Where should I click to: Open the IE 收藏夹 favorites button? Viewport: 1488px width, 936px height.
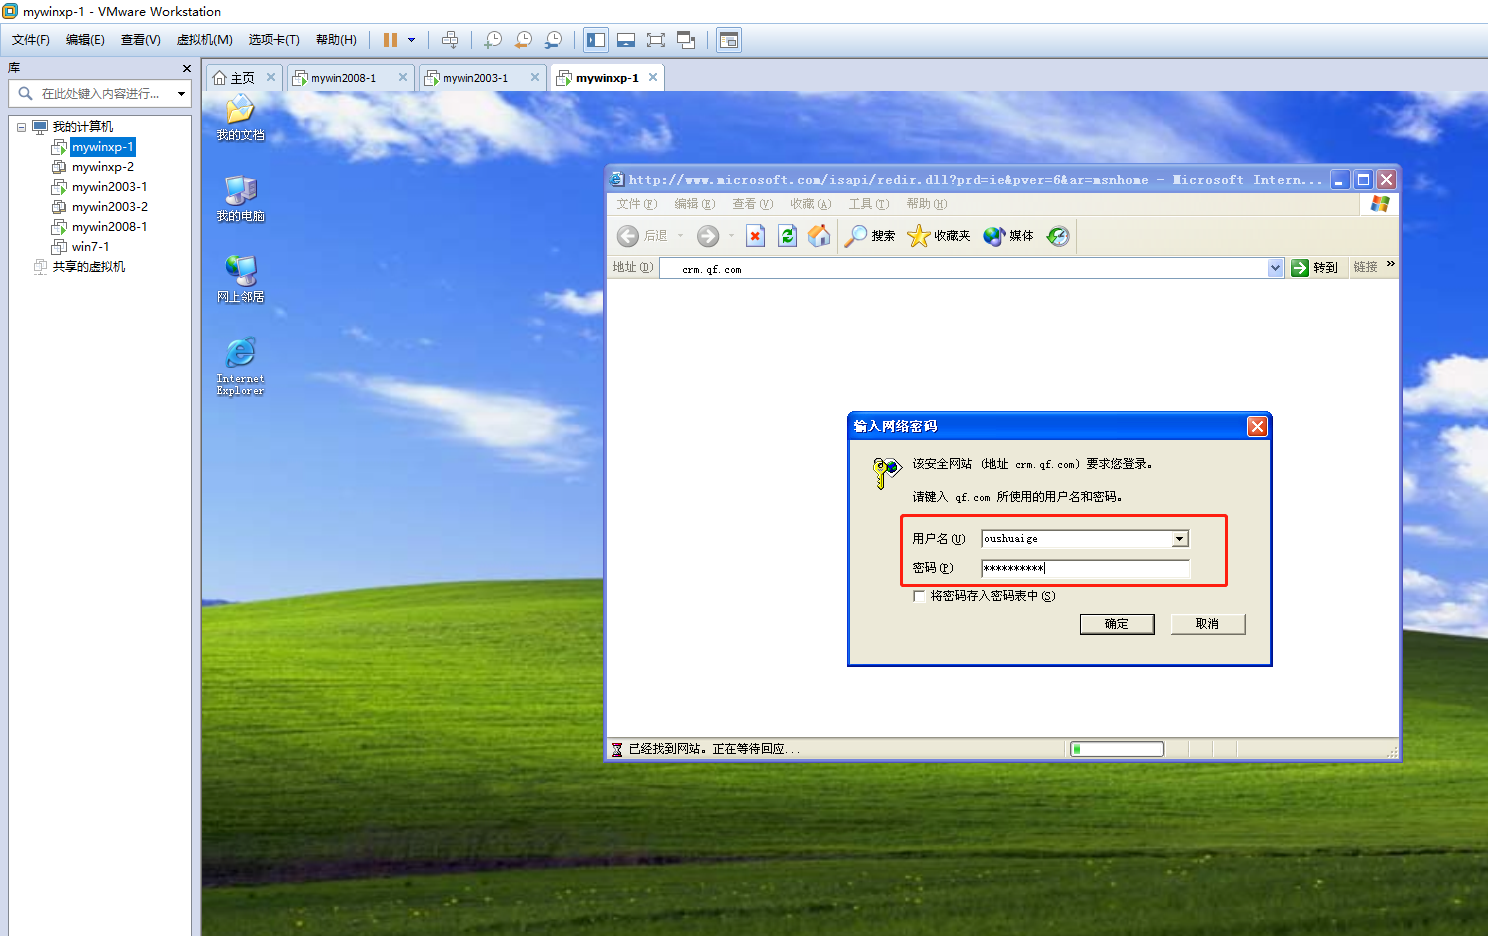click(939, 236)
